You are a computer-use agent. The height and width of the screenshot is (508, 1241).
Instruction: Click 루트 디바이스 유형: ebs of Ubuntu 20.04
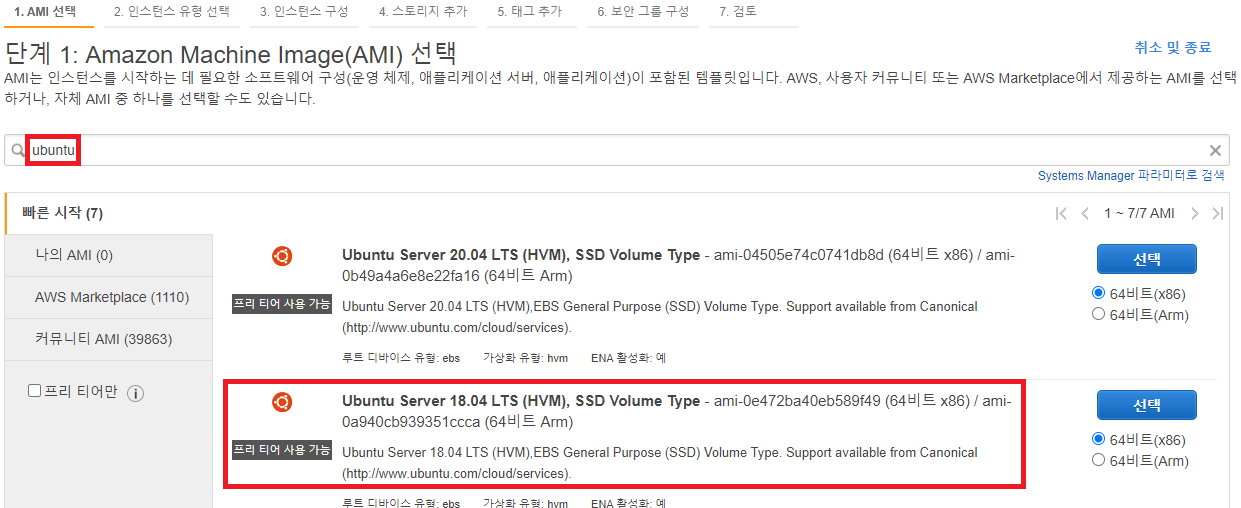coord(401,357)
